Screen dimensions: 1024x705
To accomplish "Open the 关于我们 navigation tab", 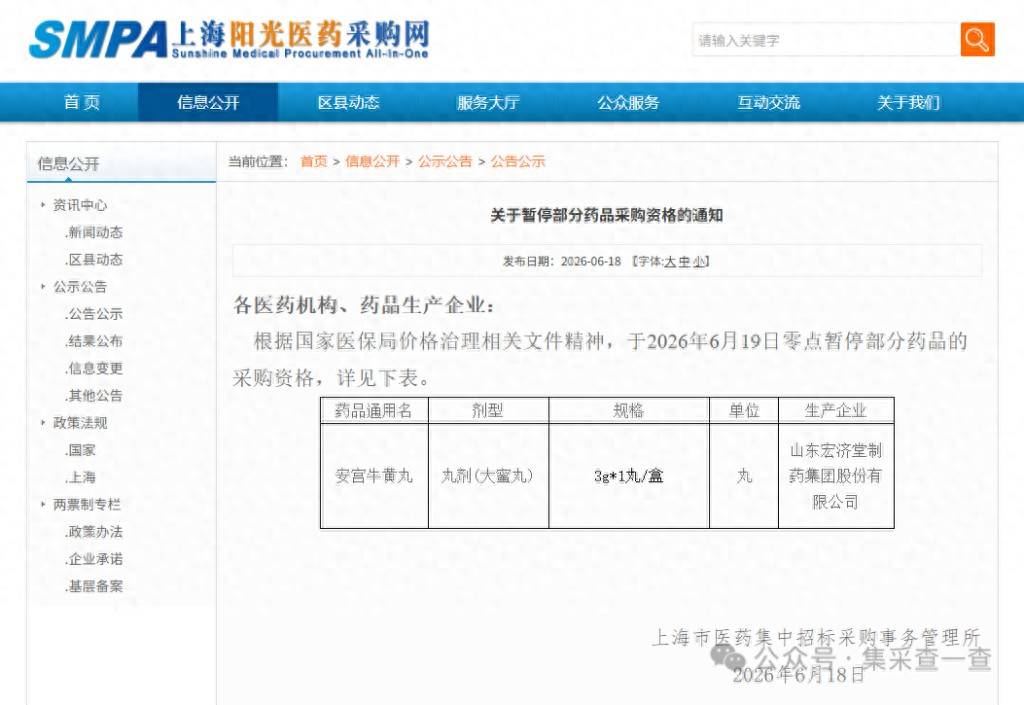I will [x=908, y=102].
